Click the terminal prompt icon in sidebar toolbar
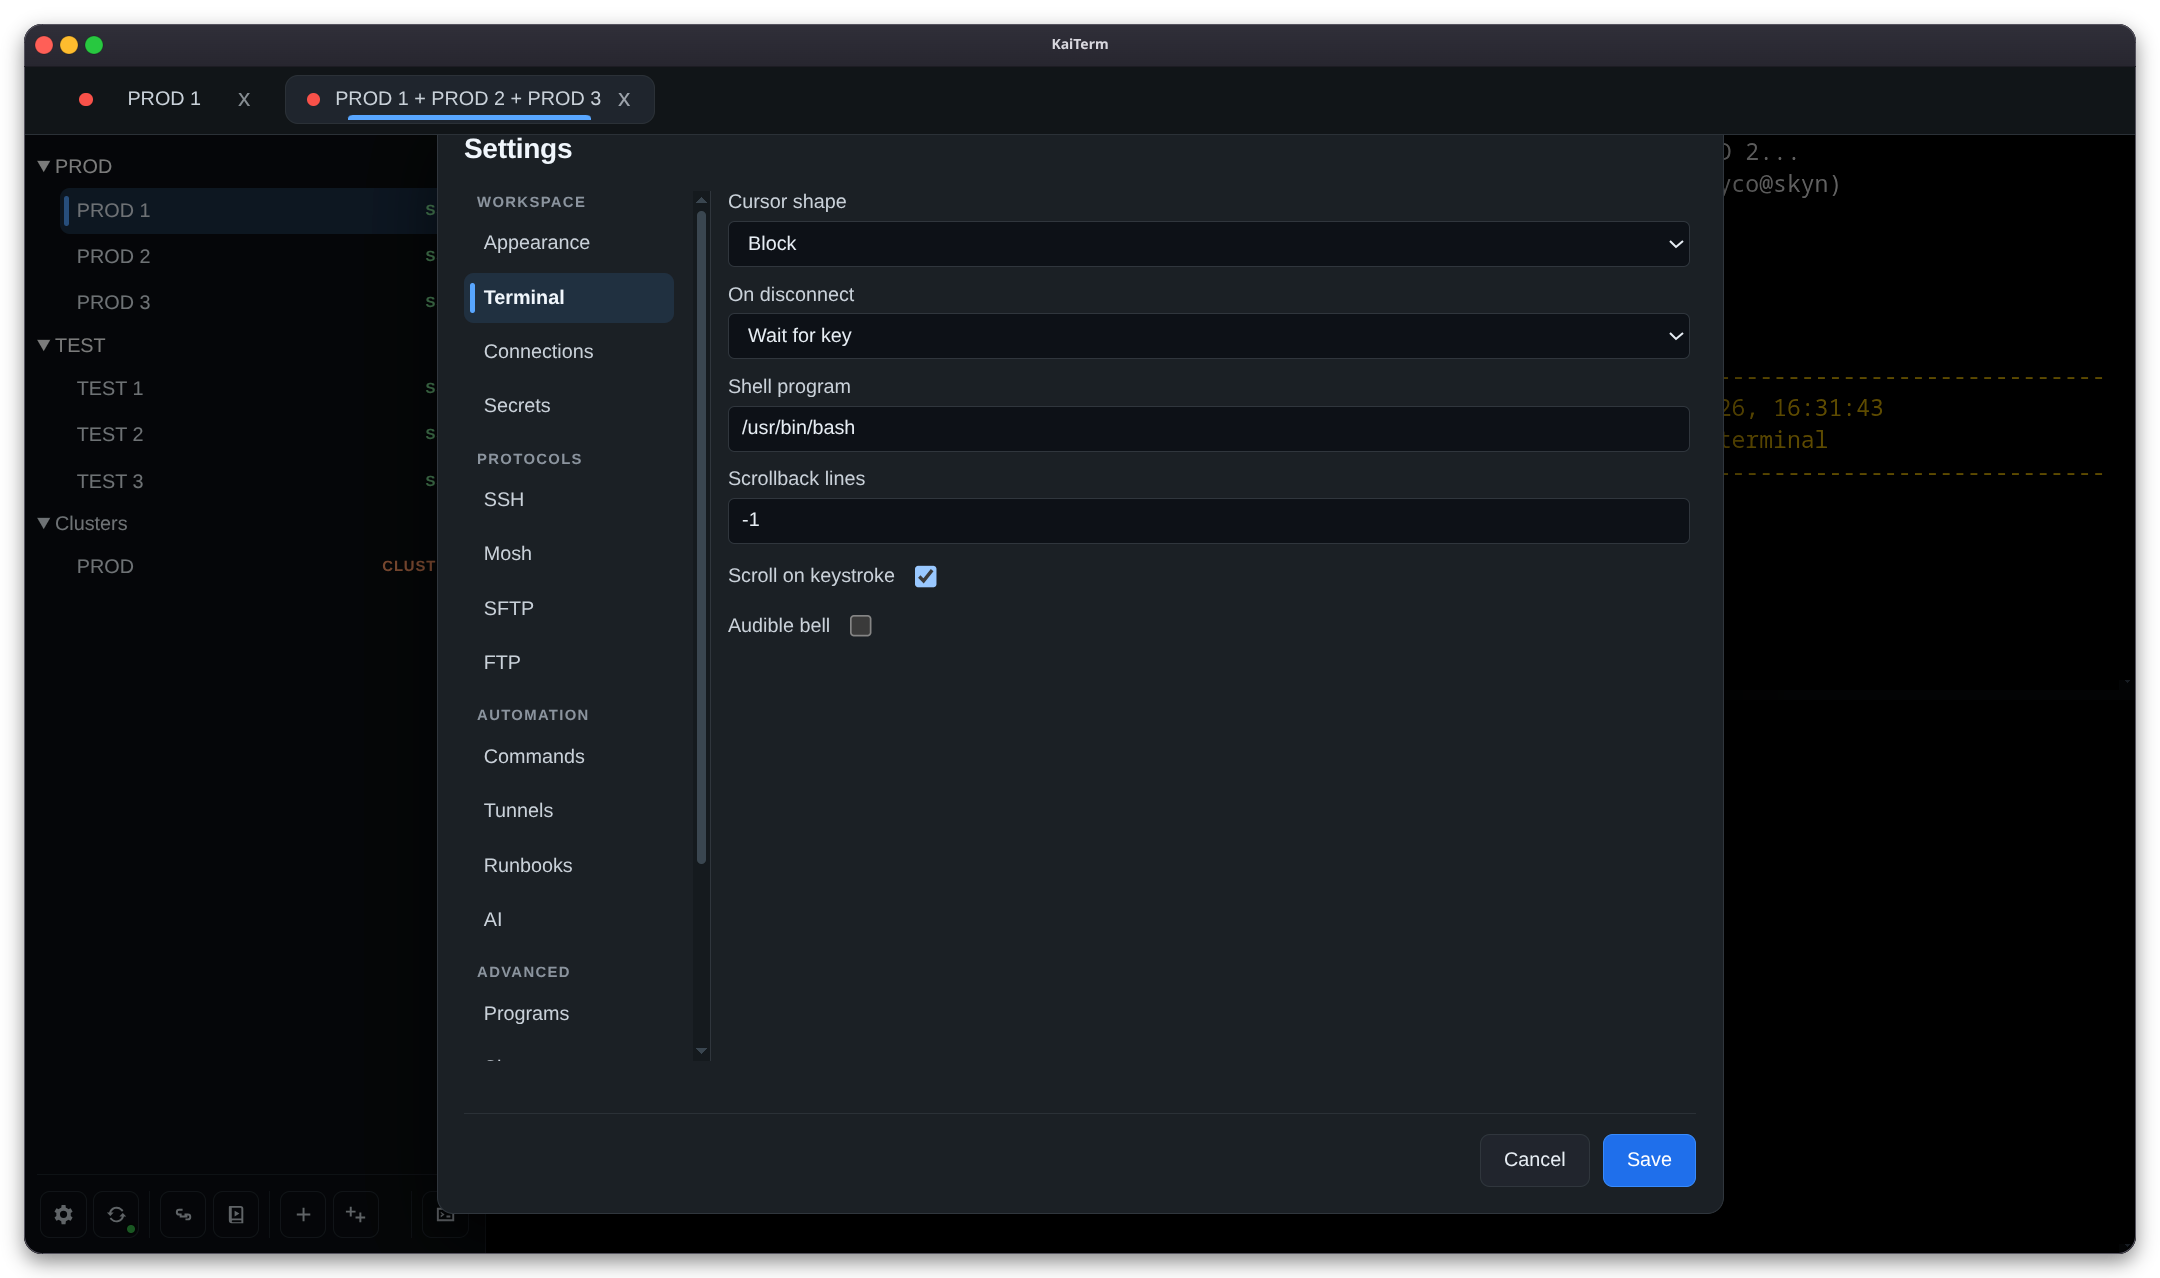This screenshot has height=1278, width=2160. pos(445,1214)
